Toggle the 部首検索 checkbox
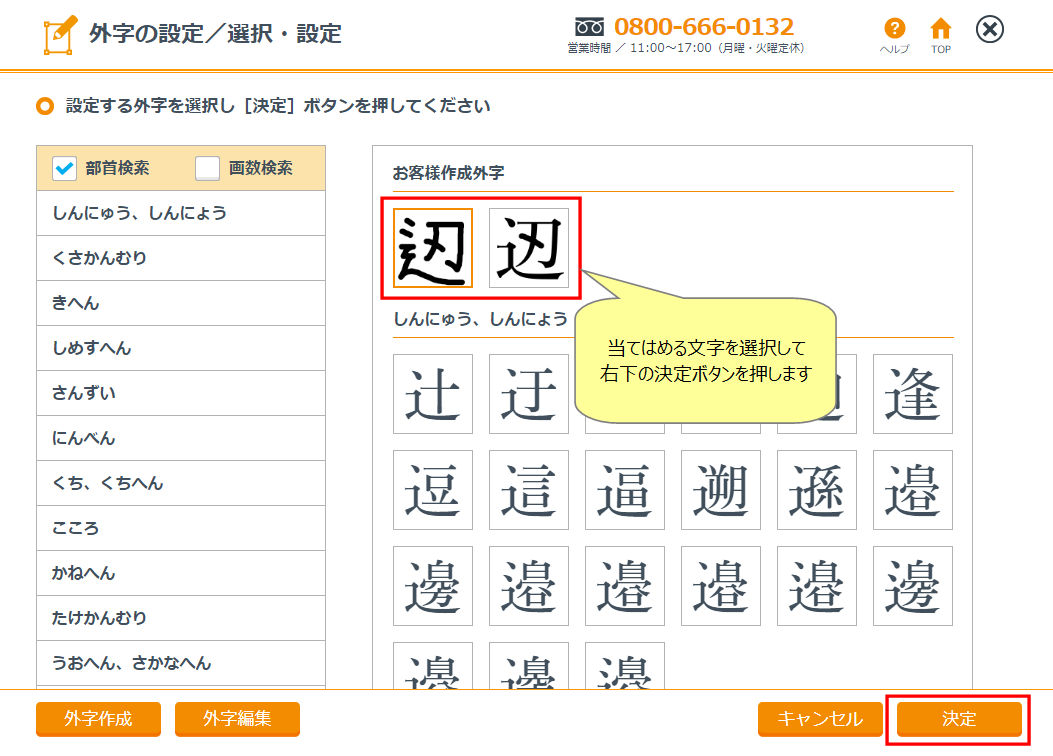Screen dimensions: 1053x756 coord(65,168)
